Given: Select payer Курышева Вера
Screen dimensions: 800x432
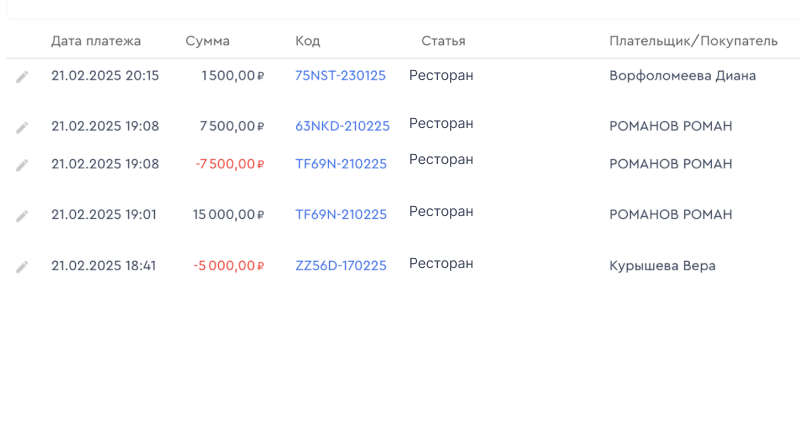Looking at the screenshot, I should 662,266.
